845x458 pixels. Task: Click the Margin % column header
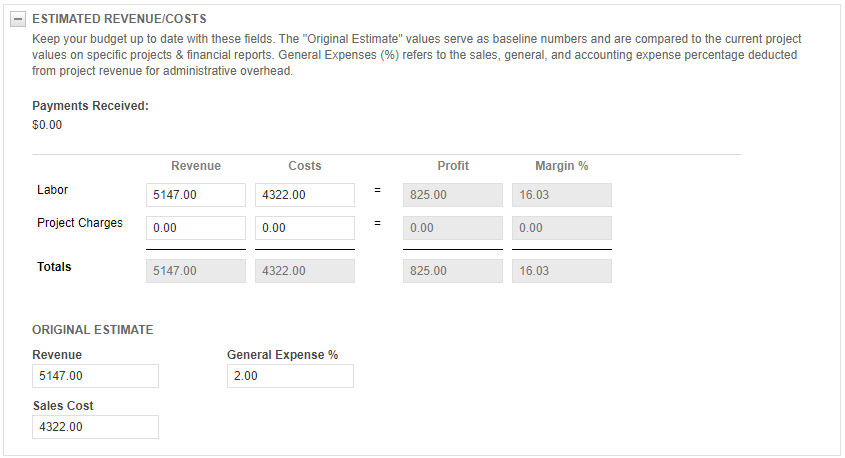561,166
